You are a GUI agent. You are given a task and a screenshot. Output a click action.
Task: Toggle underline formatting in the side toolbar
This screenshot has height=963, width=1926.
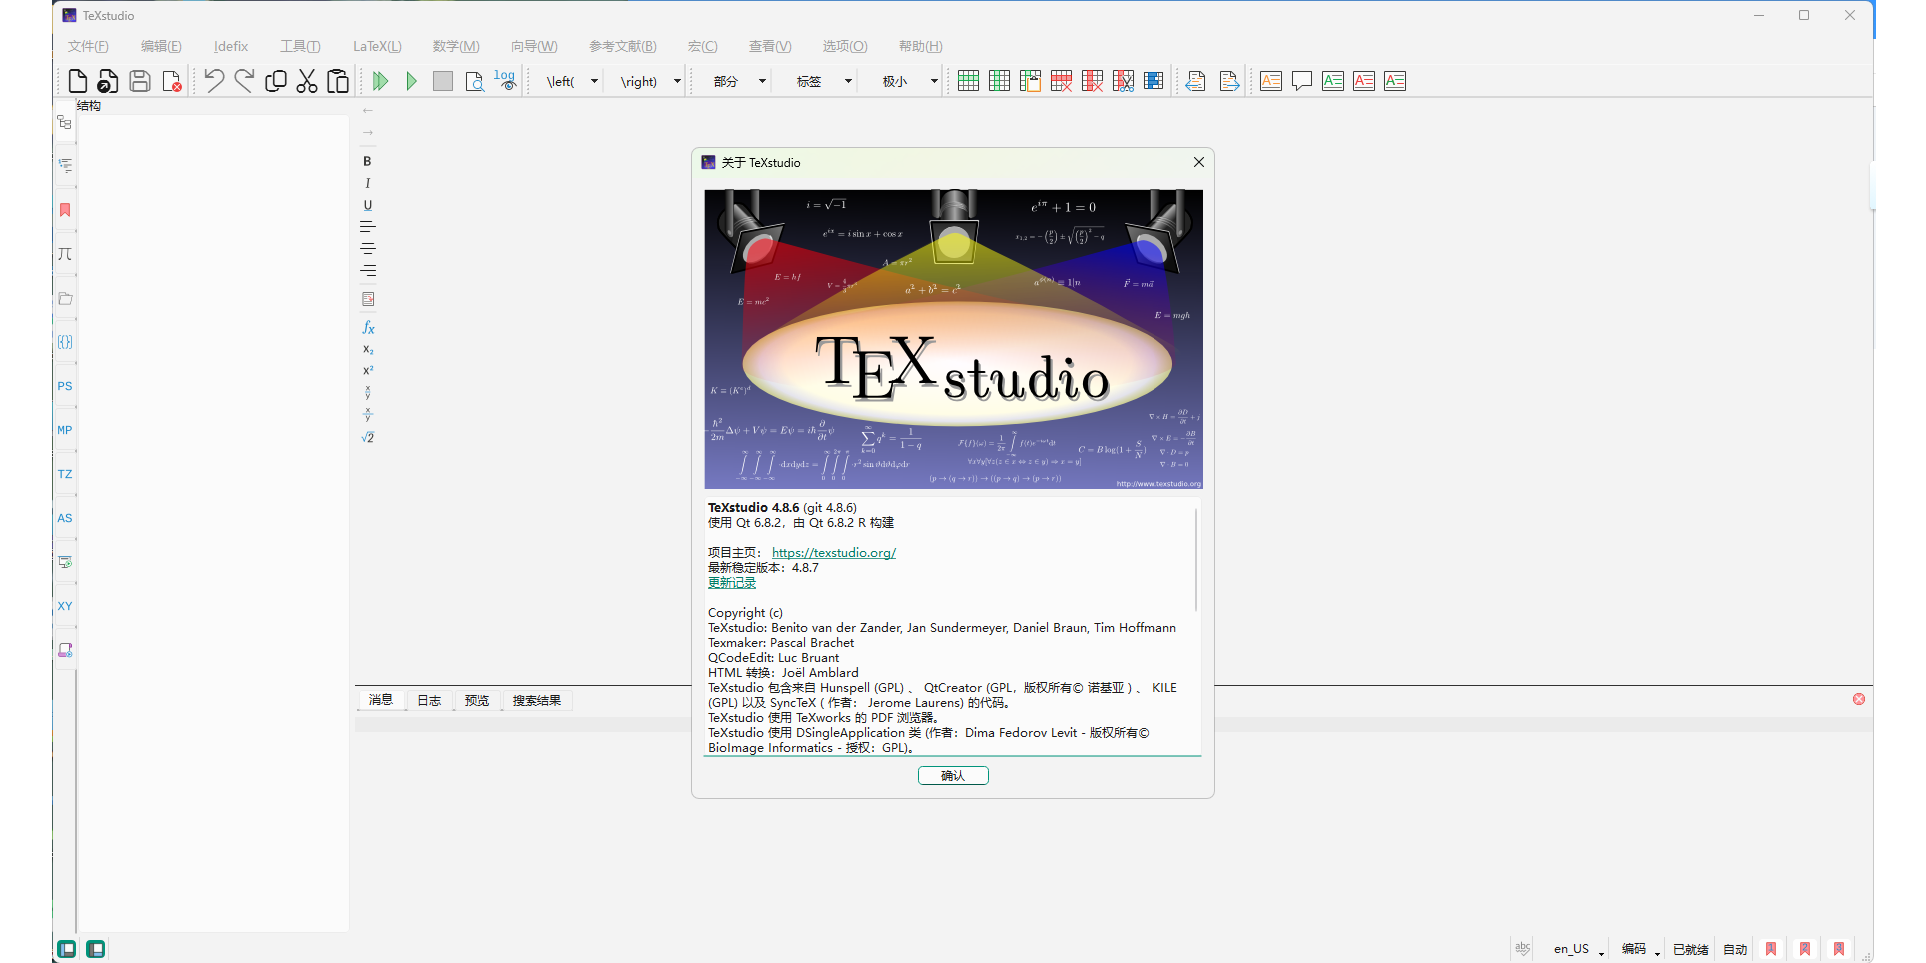pos(368,205)
